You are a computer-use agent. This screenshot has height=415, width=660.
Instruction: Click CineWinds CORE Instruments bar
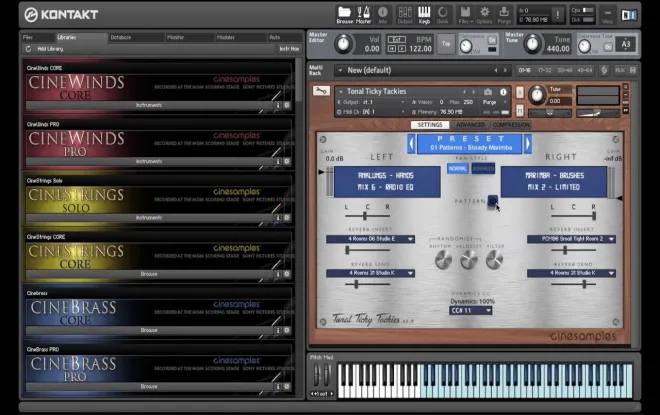click(x=149, y=105)
